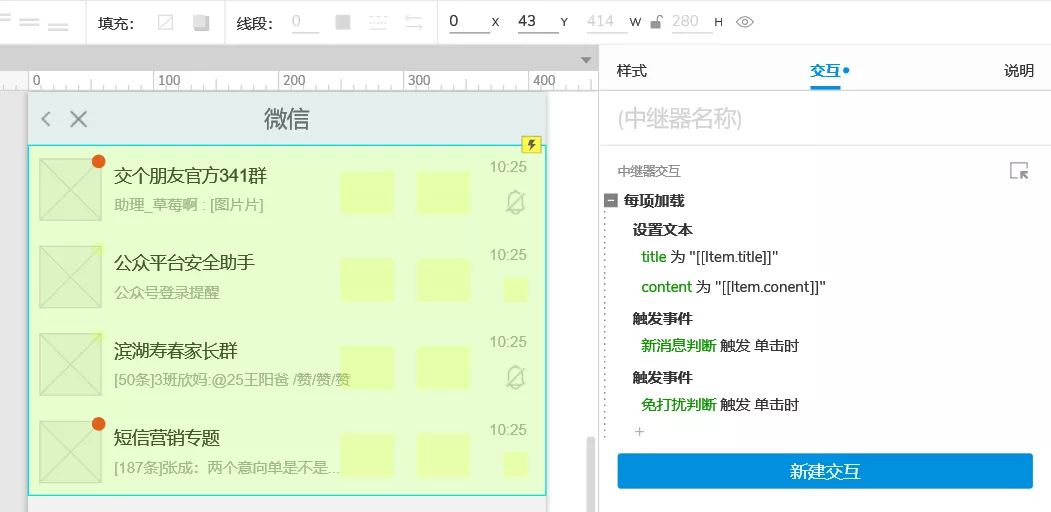
Task: Click the height H input field
Action: click(x=692, y=22)
